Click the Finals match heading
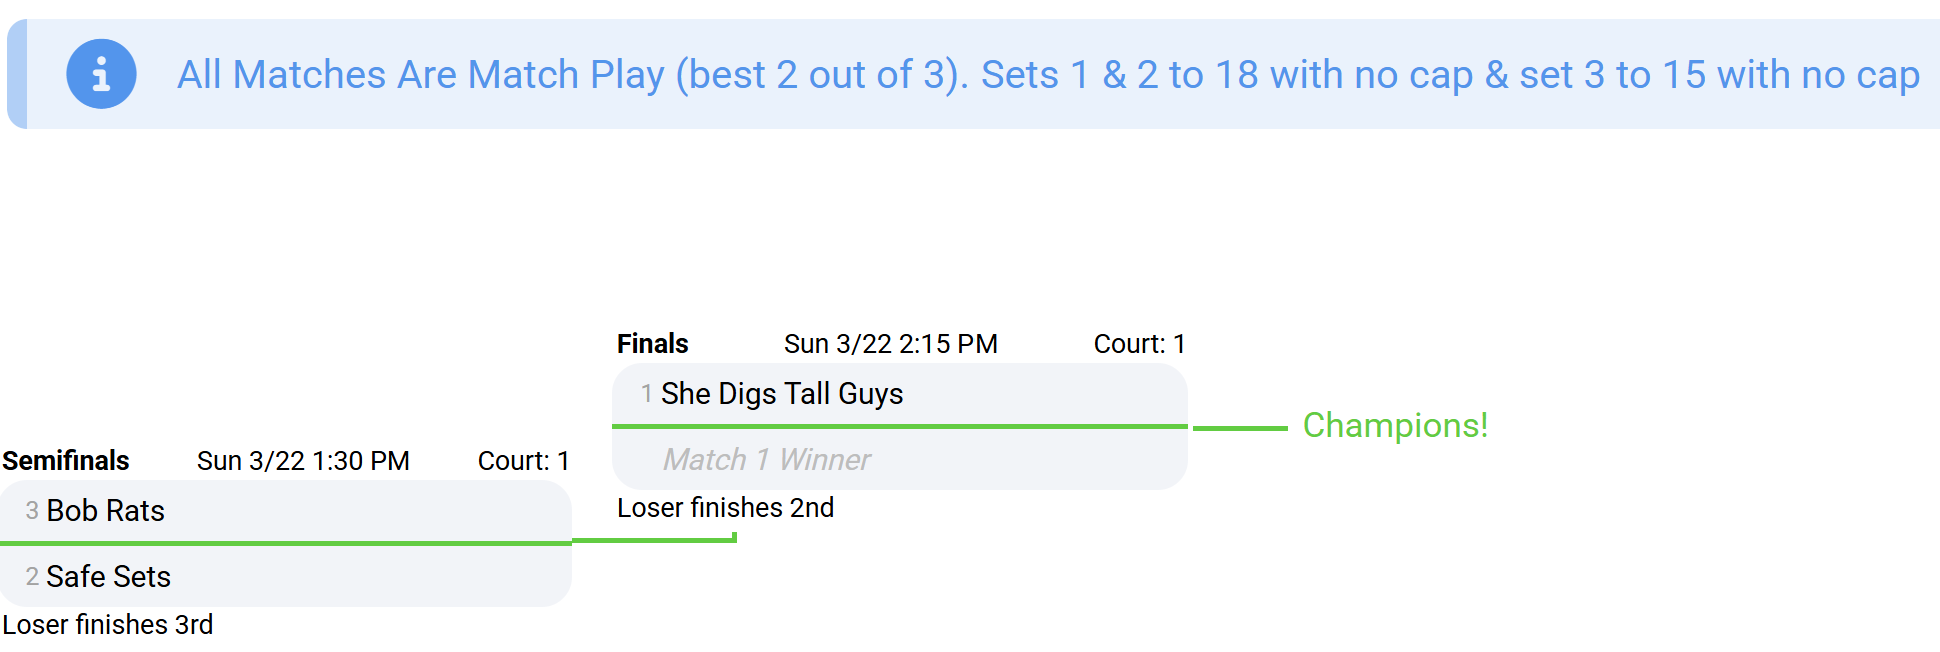 [653, 344]
